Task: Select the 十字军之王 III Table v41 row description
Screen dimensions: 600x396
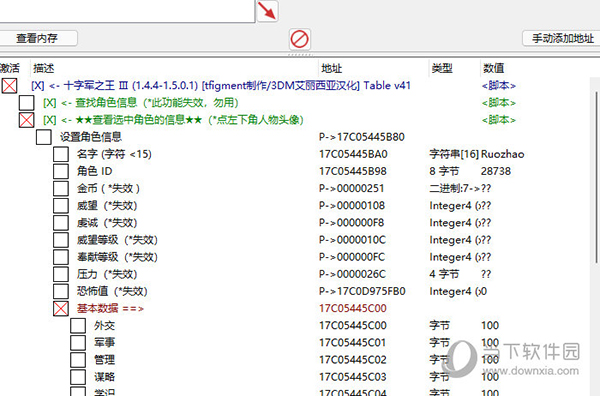Action: tap(221, 86)
